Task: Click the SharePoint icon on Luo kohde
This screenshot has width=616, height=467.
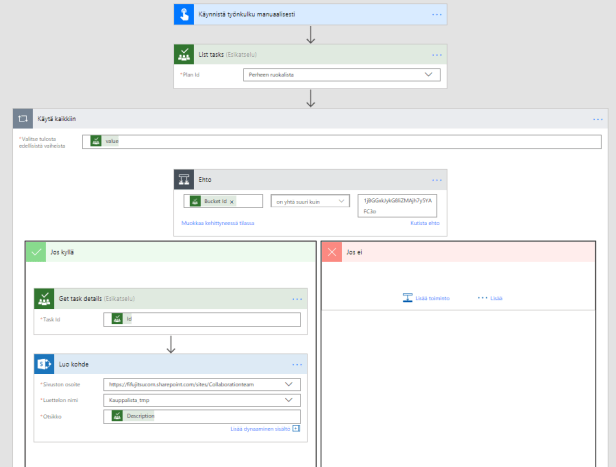Action: tap(45, 363)
